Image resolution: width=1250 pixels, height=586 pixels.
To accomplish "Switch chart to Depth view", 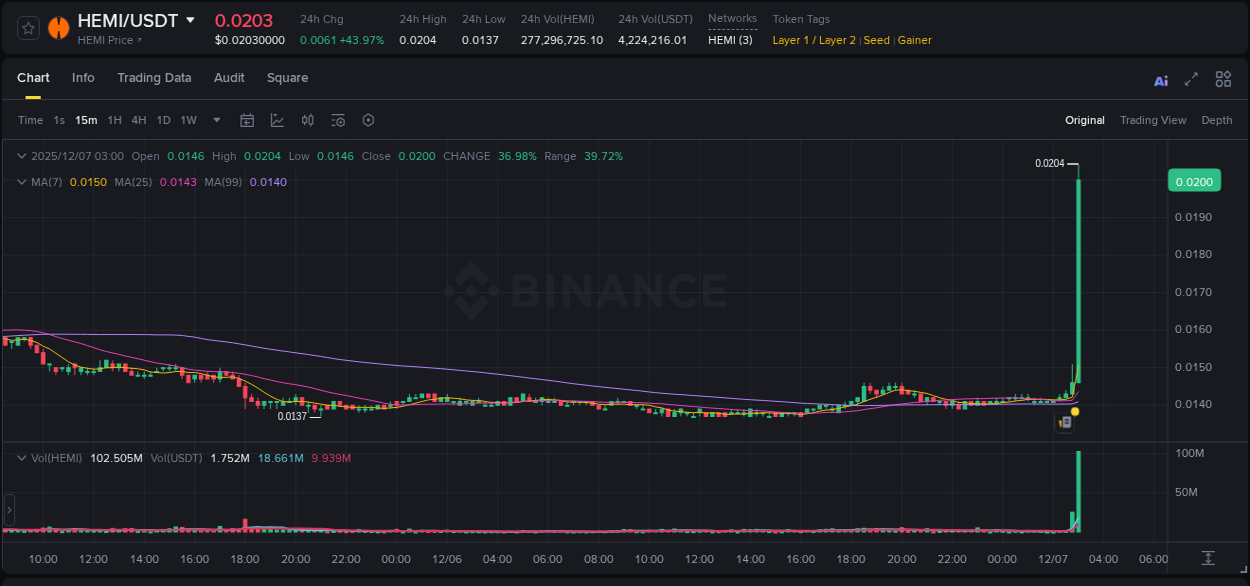I will (1217, 120).
